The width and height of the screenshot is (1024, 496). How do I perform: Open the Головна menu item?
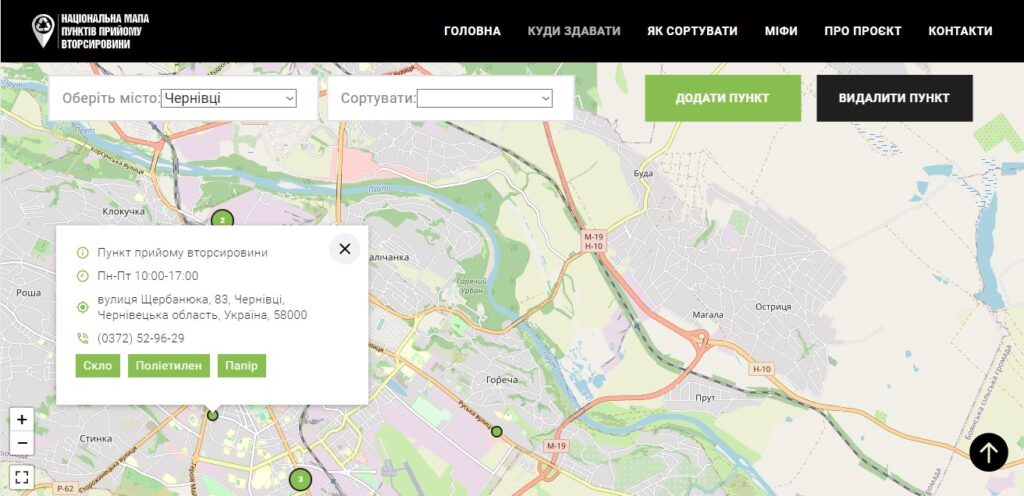coord(472,31)
